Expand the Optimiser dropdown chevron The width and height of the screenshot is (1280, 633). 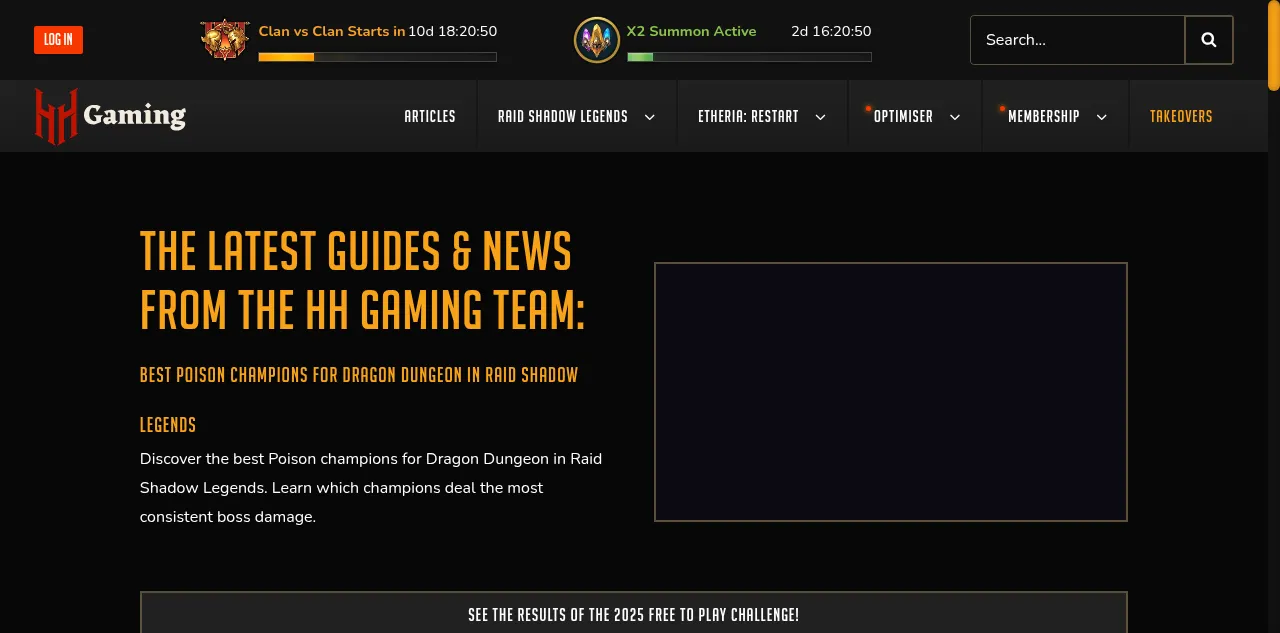955,117
